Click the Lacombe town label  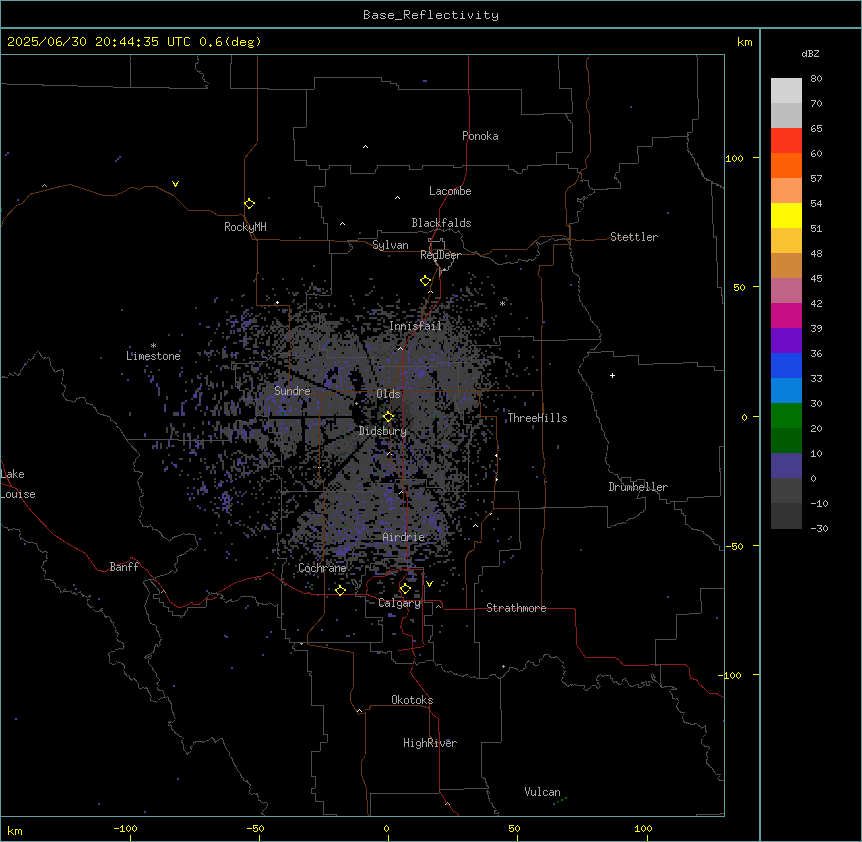pyautogui.click(x=450, y=191)
